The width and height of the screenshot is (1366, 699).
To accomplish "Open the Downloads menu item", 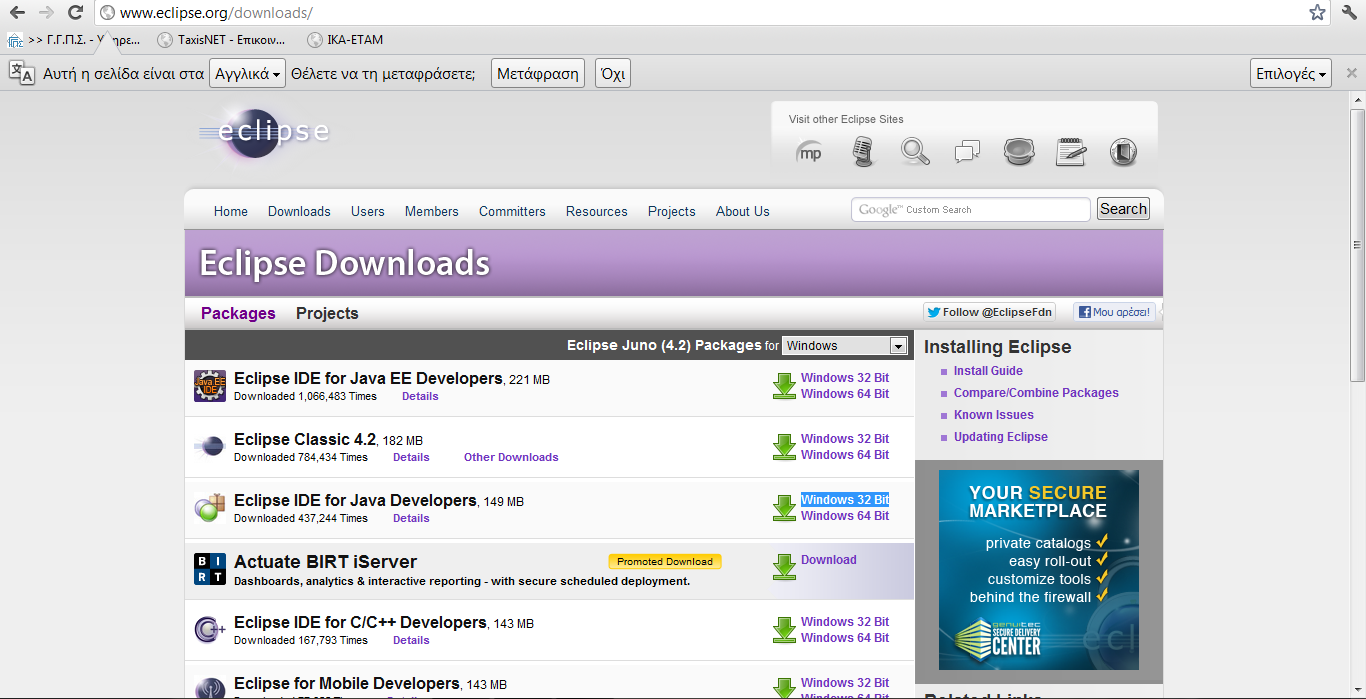I will (x=299, y=211).
